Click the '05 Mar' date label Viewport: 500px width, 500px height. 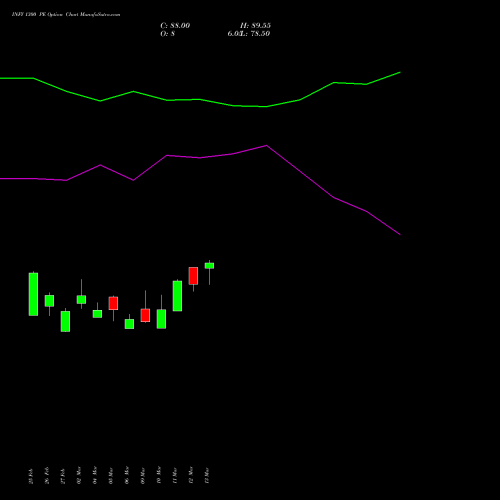pos(111,476)
